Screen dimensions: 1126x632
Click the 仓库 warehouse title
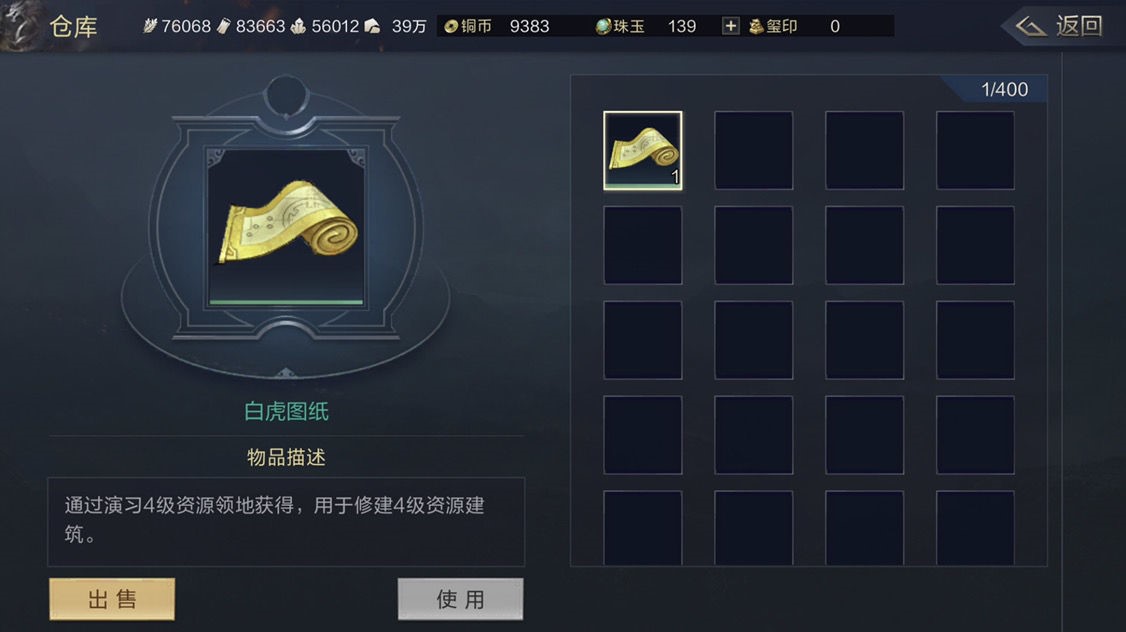(73, 27)
